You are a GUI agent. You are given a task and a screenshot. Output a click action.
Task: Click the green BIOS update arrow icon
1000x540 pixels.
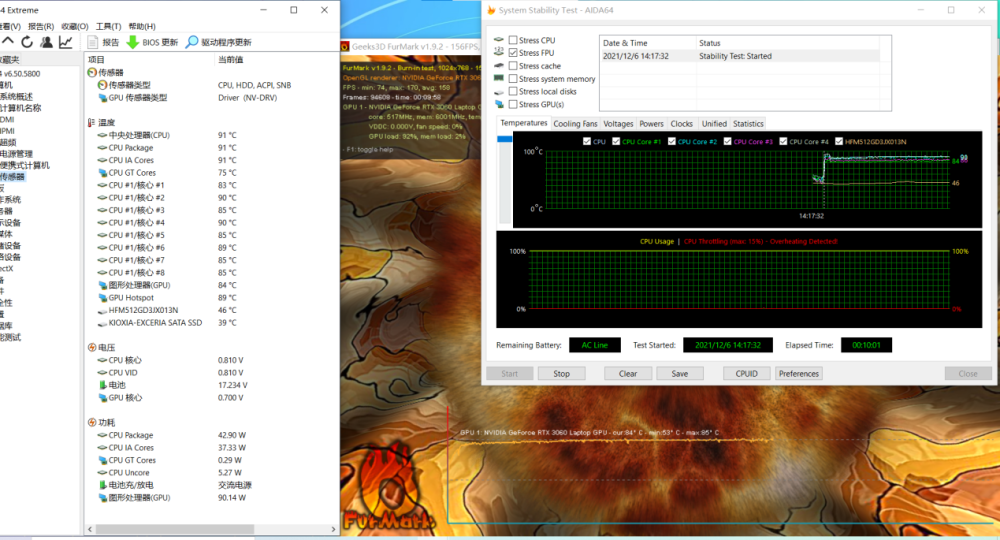coord(132,42)
